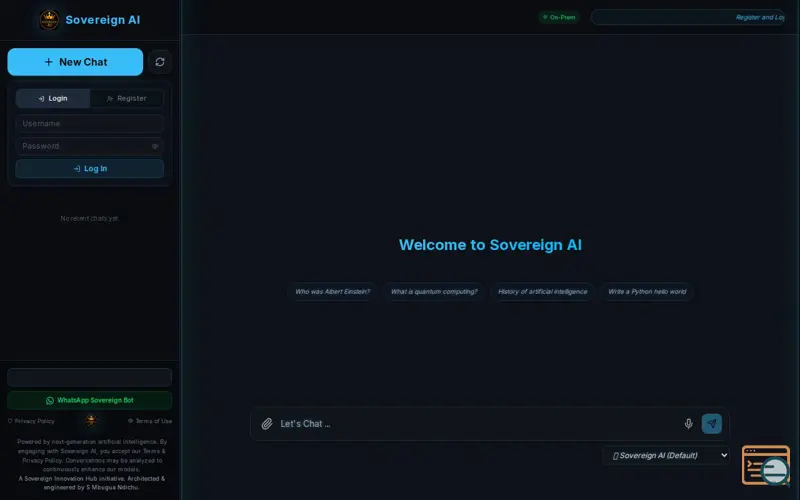Switch to the Register tab
800x500 pixels.
point(127,98)
